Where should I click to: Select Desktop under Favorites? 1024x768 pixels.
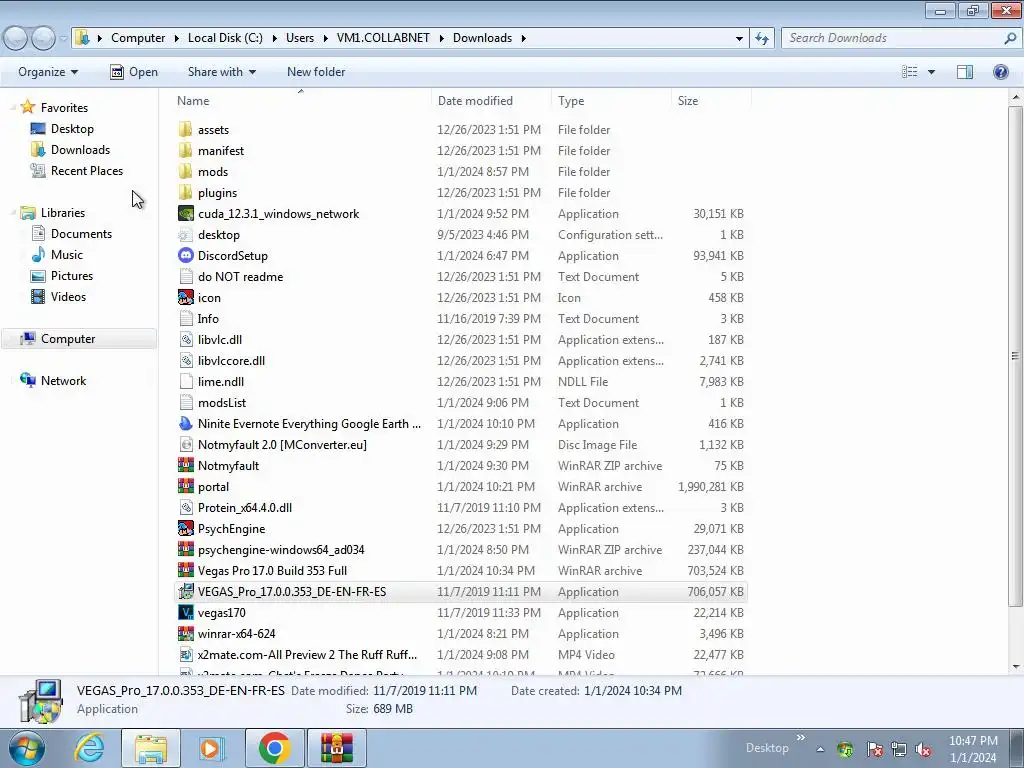(x=72, y=129)
